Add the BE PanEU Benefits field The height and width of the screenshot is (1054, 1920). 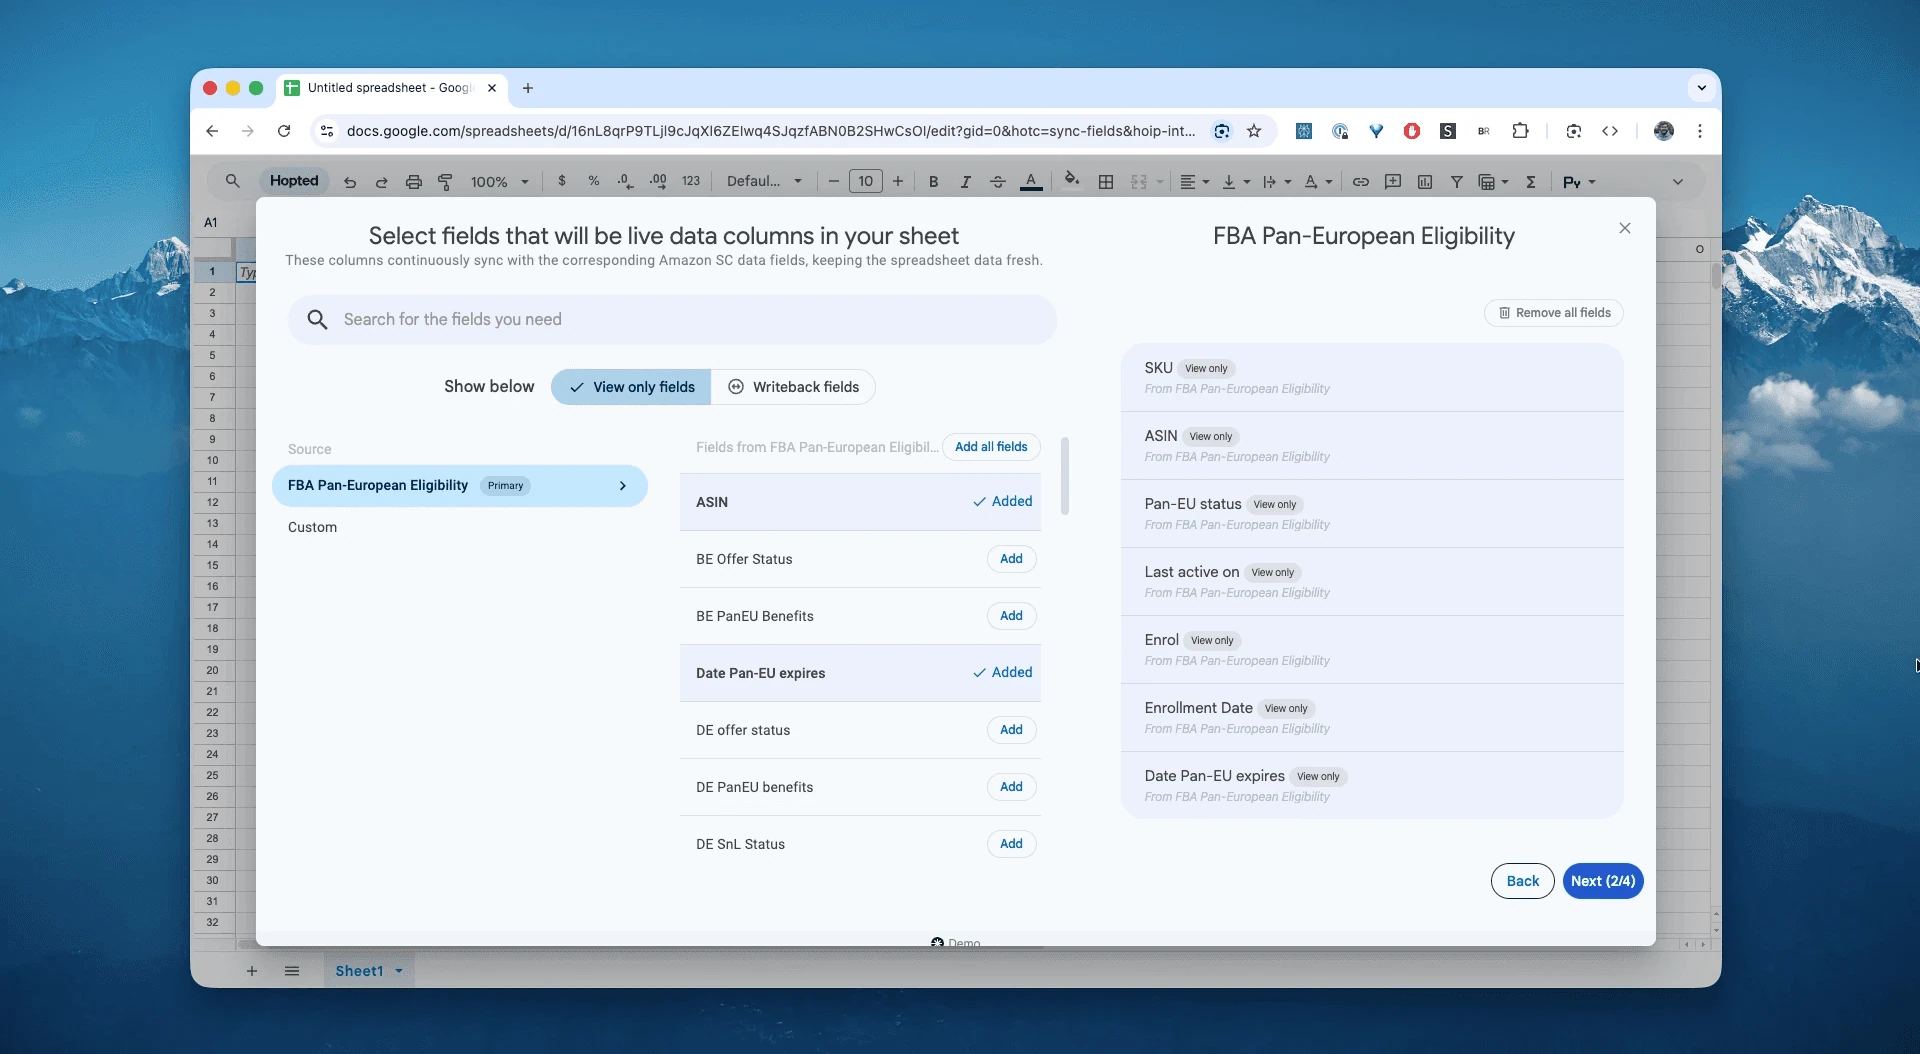pos(1011,616)
